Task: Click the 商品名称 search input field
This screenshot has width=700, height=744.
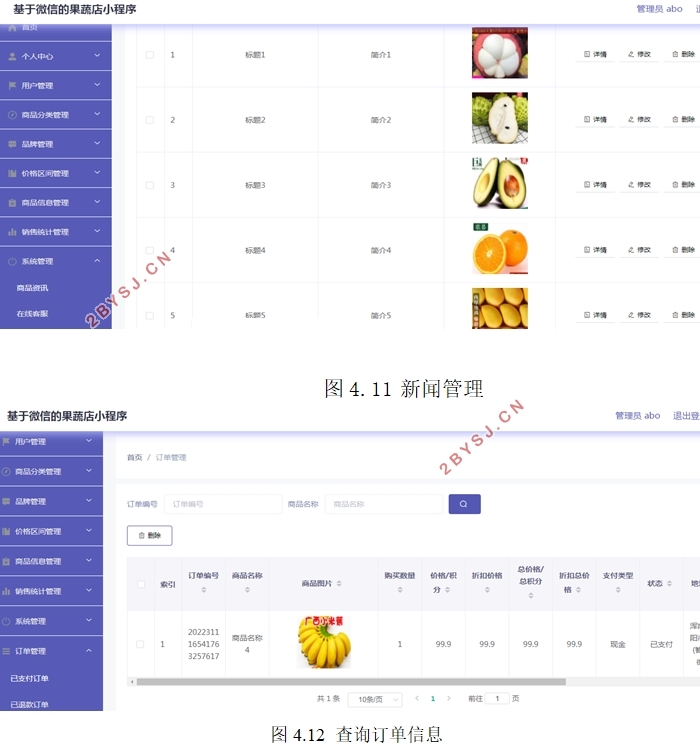Action: (x=384, y=504)
